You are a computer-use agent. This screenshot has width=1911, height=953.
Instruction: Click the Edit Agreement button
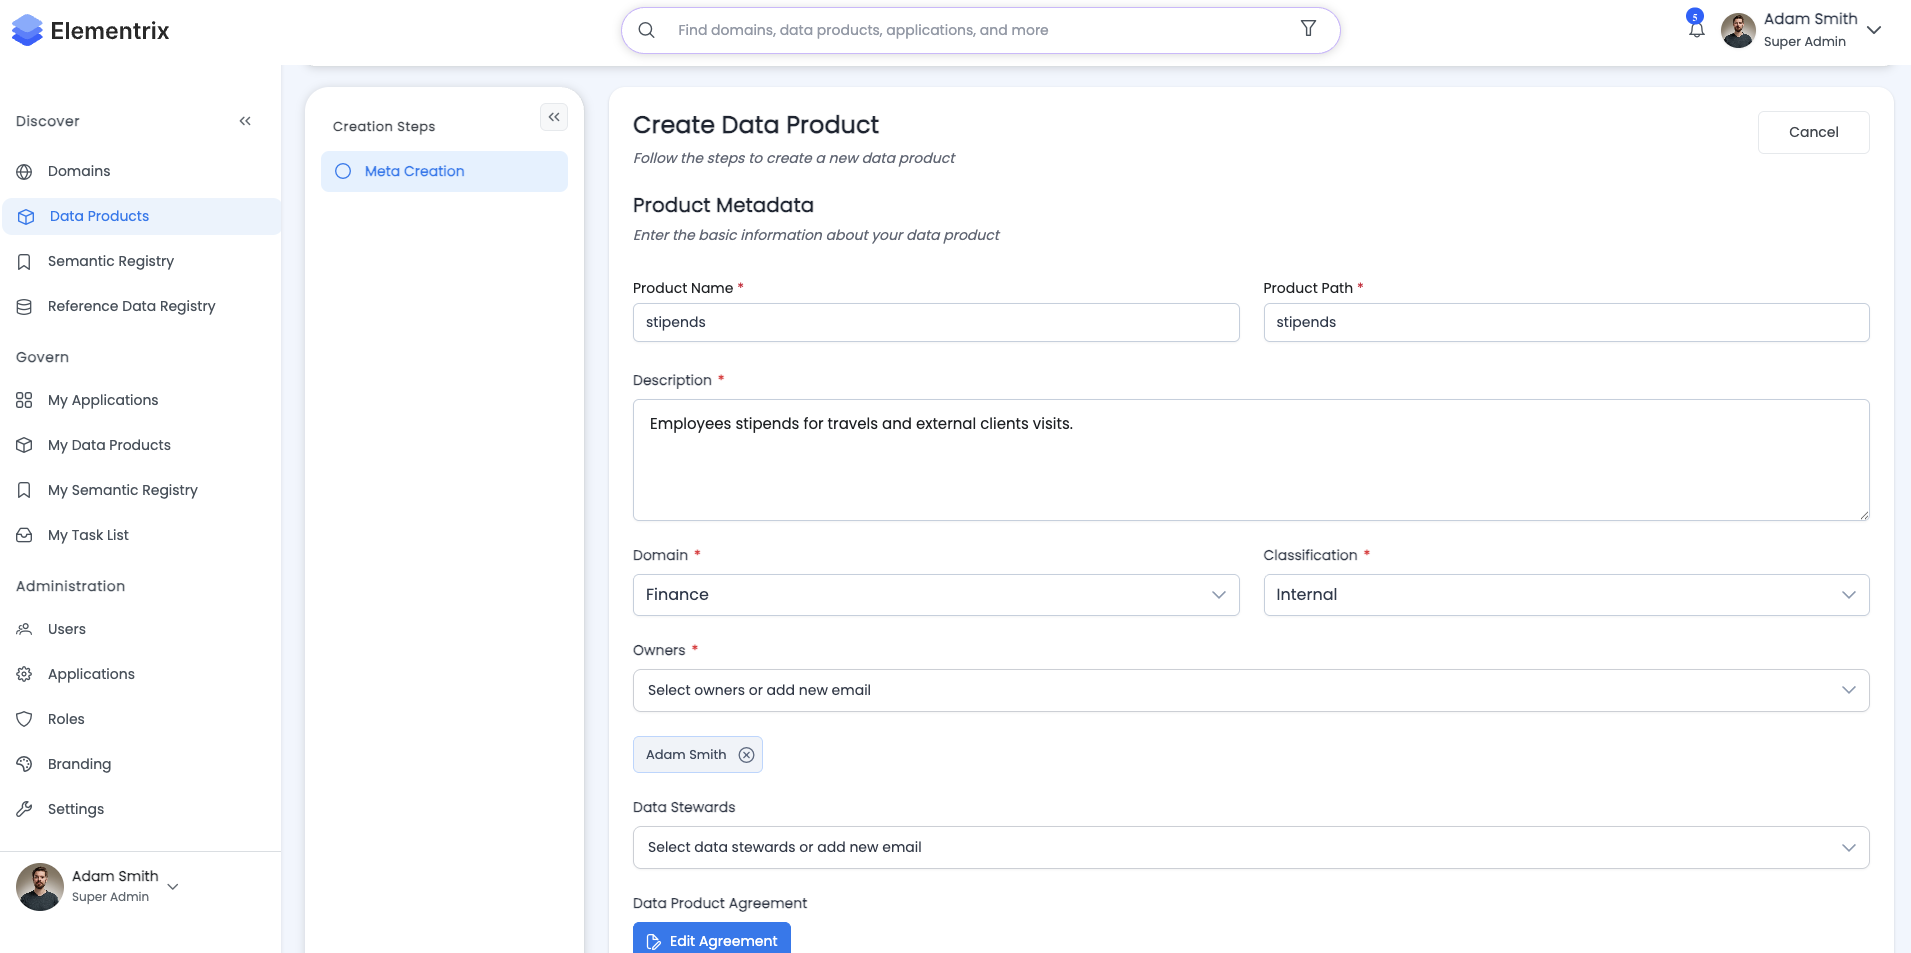[712, 940]
